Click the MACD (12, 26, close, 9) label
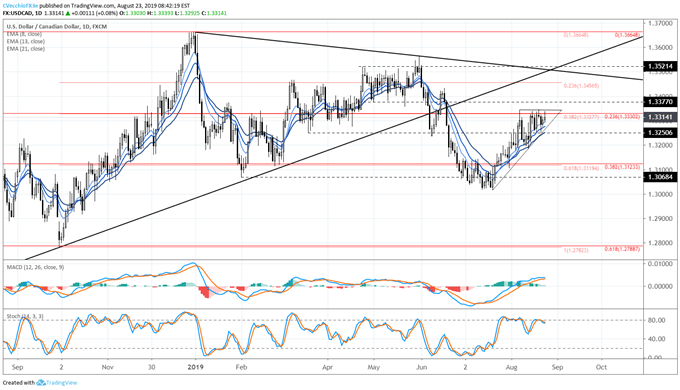680x390 pixels. [35, 267]
